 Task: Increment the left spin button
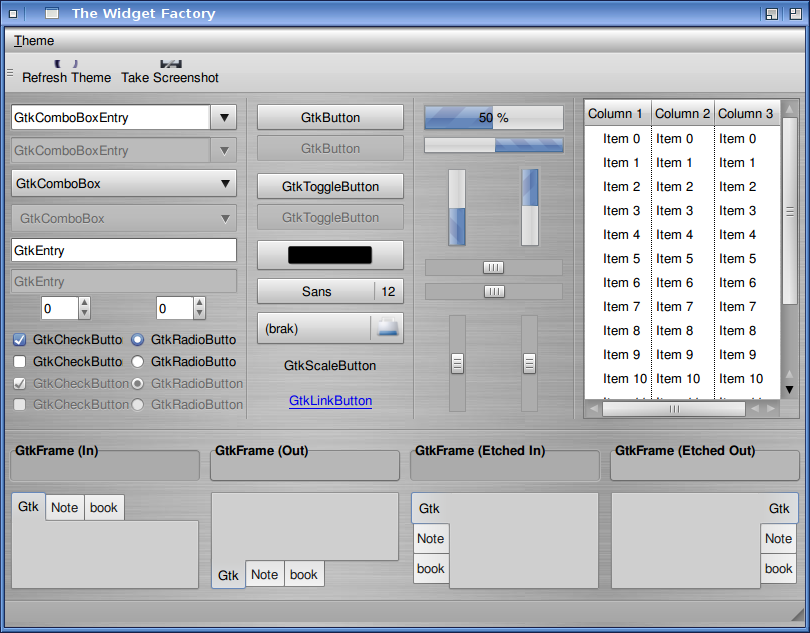[85, 303]
